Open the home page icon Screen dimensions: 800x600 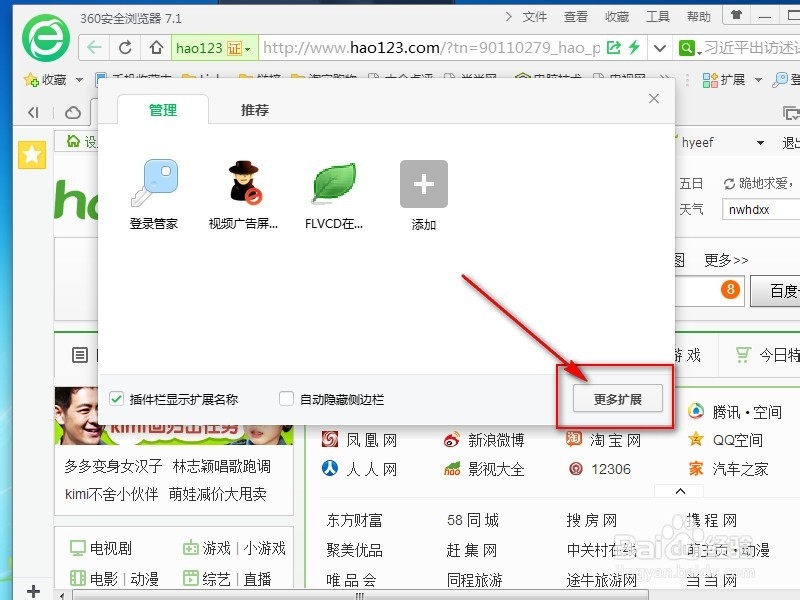coord(156,47)
